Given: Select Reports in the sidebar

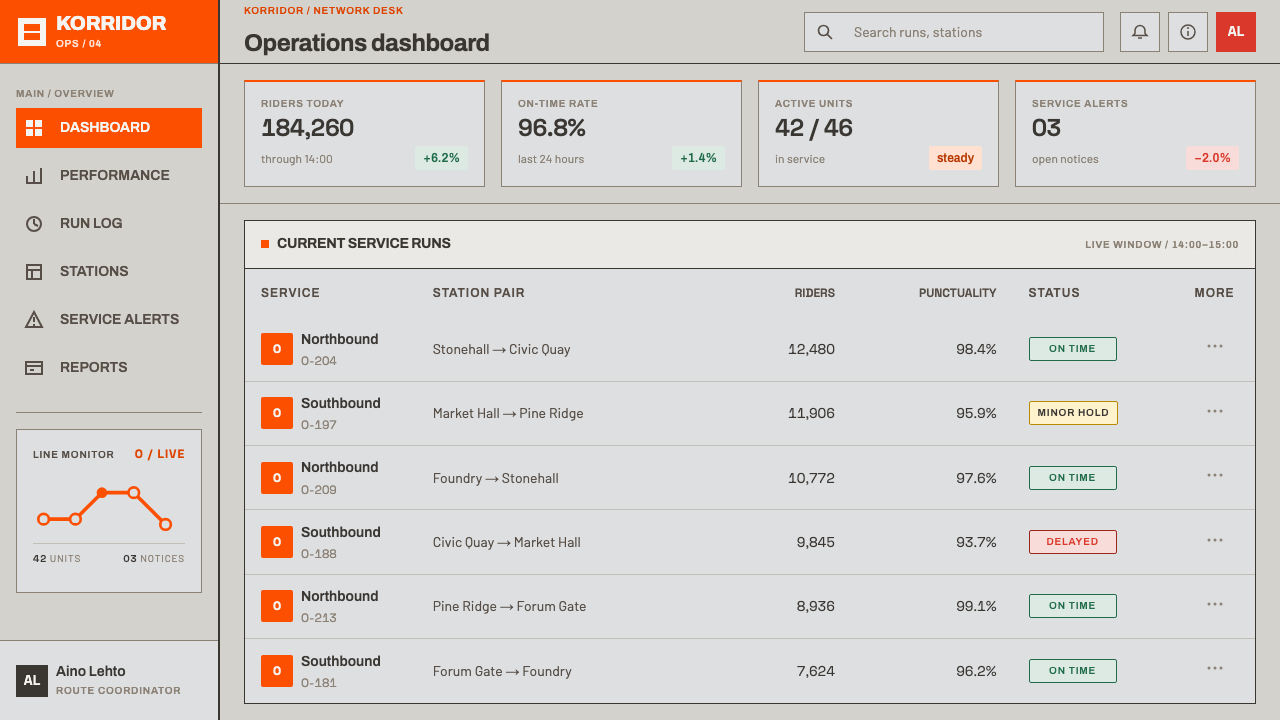Looking at the screenshot, I should 109,368.
